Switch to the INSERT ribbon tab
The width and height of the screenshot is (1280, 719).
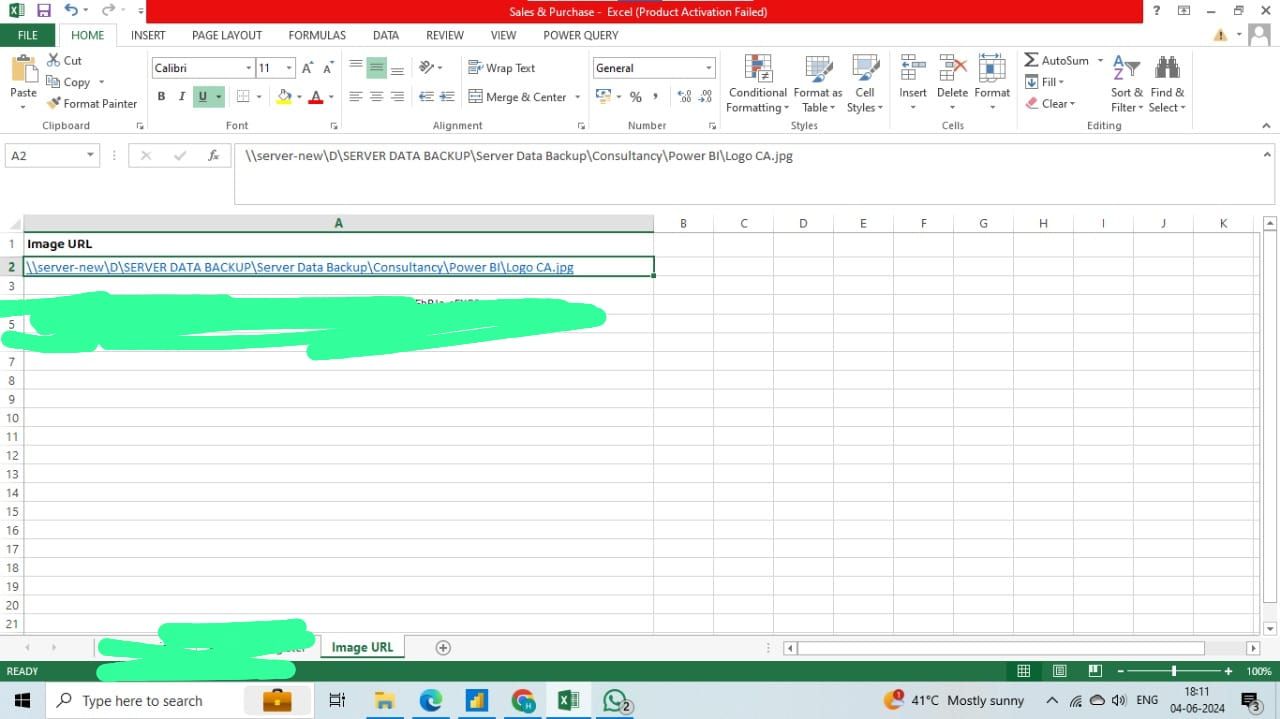[x=148, y=35]
